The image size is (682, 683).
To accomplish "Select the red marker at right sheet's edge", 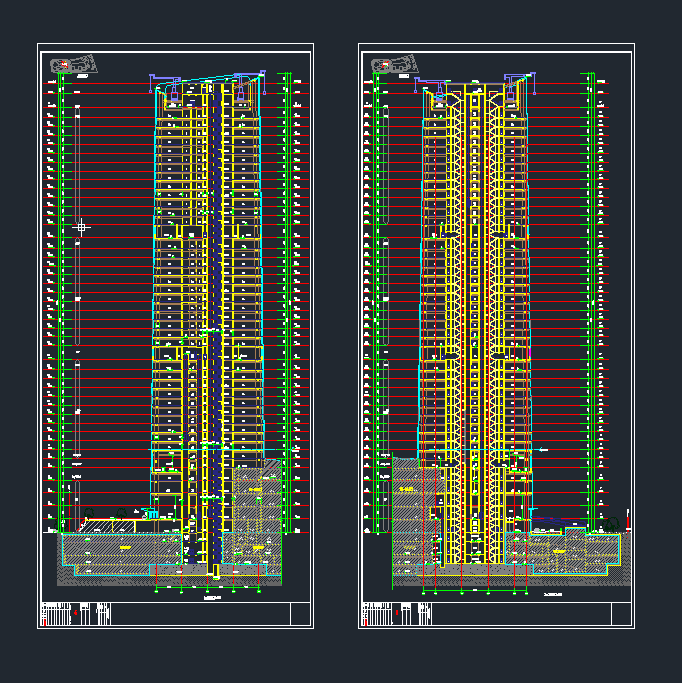I will [x=628, y=518].
